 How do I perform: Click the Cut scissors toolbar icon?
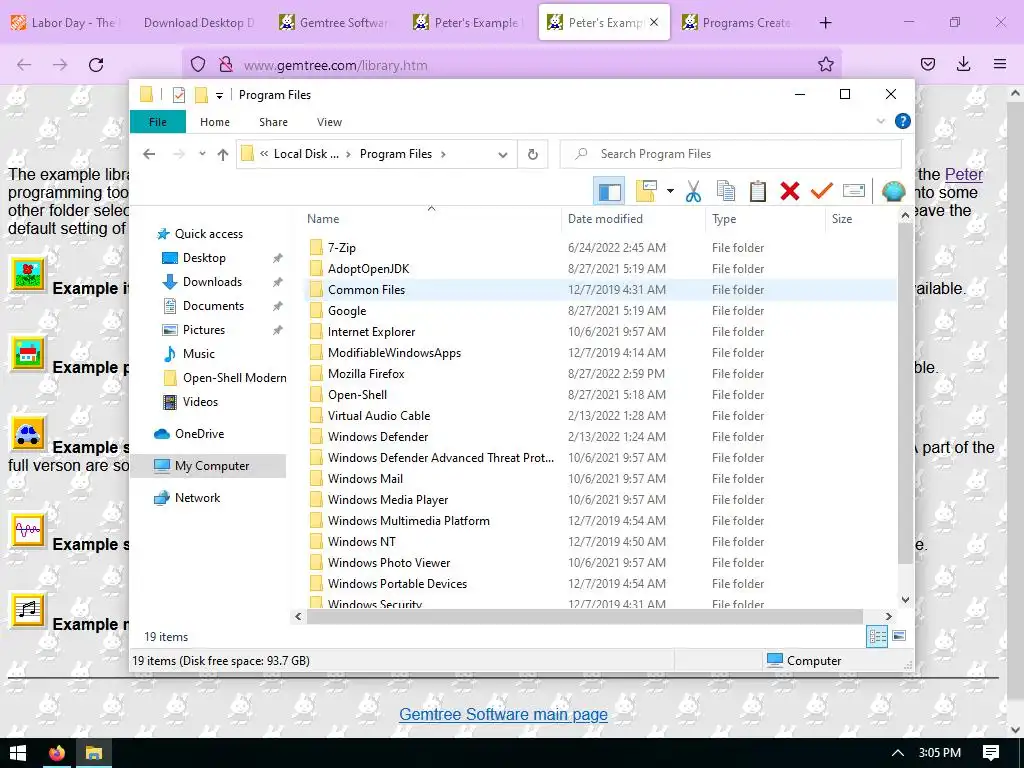[x=693, y=191]
